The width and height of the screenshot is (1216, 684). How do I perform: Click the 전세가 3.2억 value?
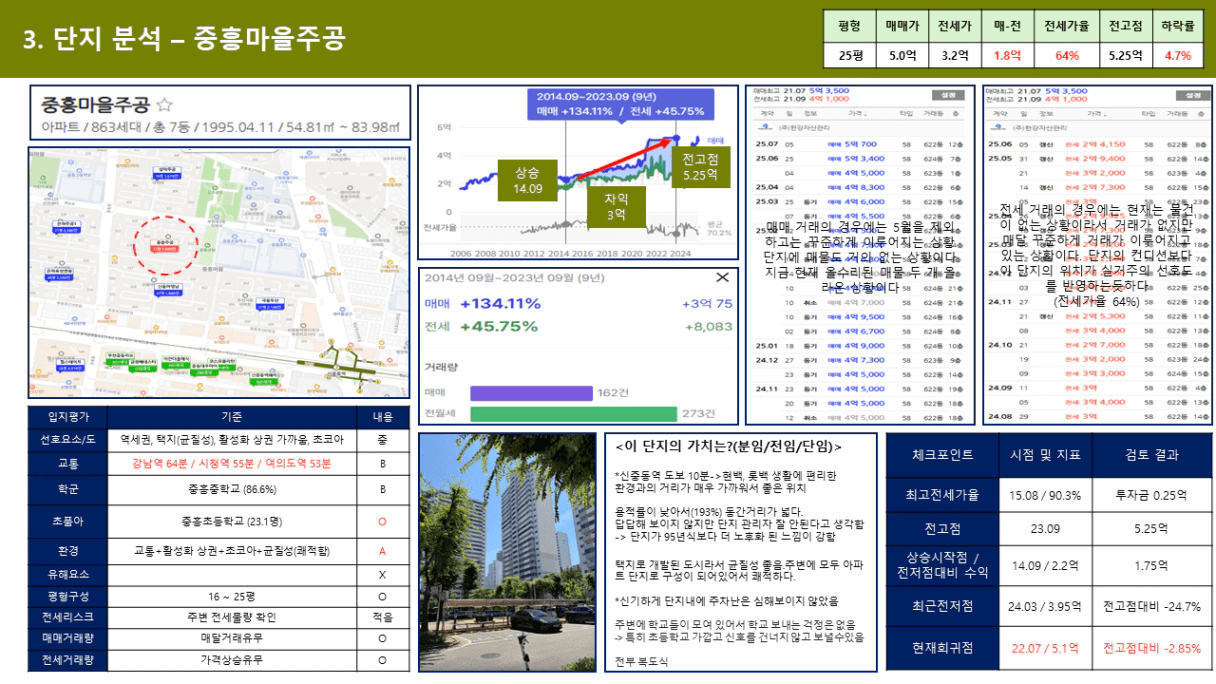954,55
